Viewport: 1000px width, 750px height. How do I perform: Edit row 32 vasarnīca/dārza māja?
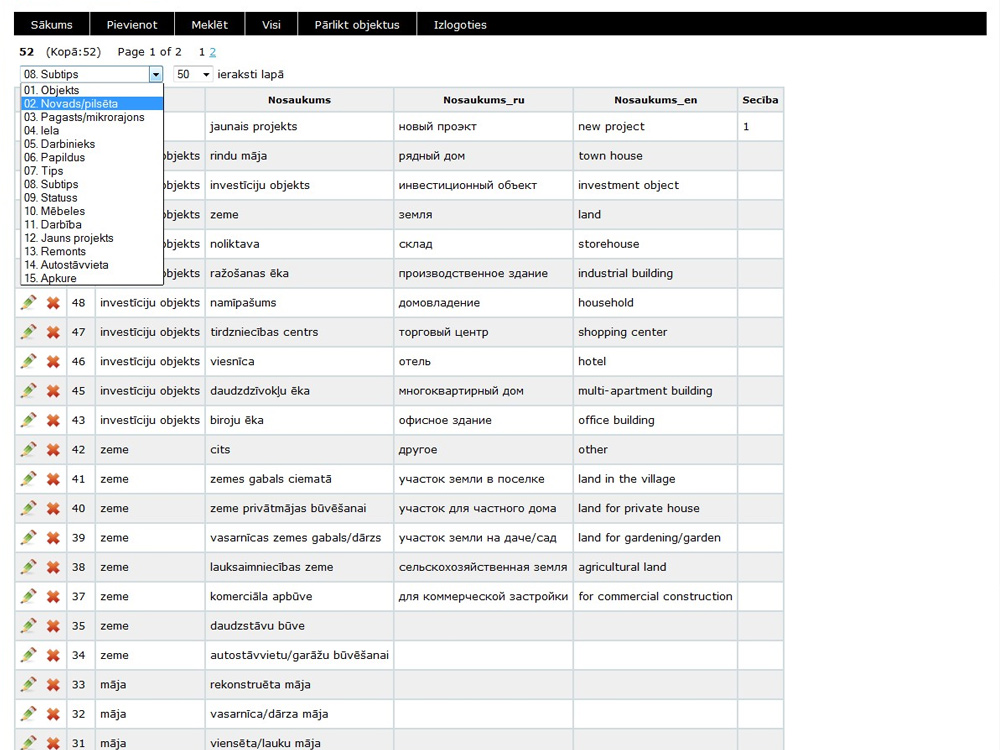[29, 713]
